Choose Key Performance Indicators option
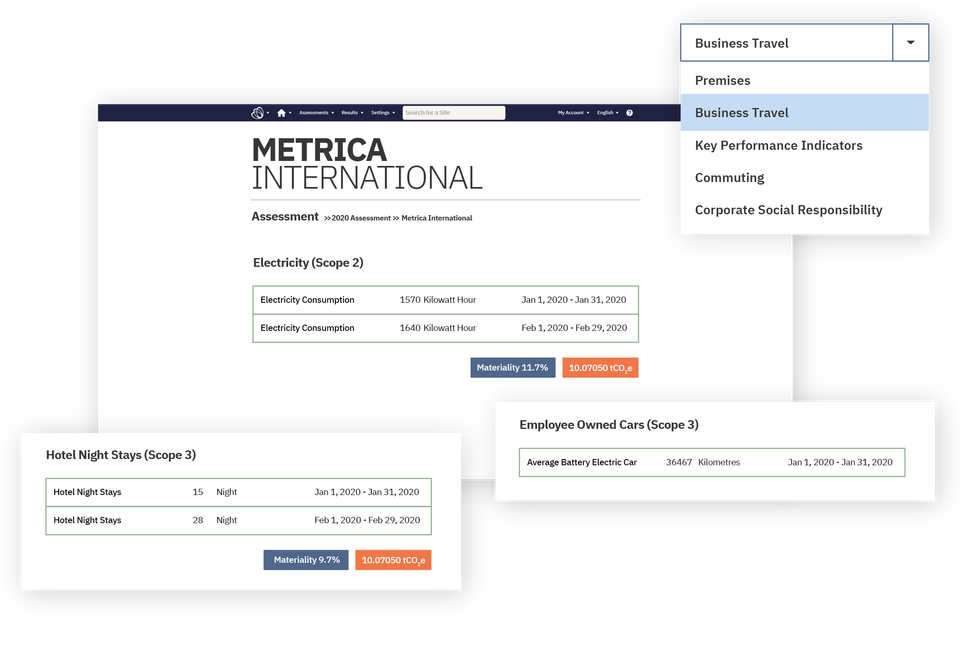960x651 pixels. [x=778, y=145]
